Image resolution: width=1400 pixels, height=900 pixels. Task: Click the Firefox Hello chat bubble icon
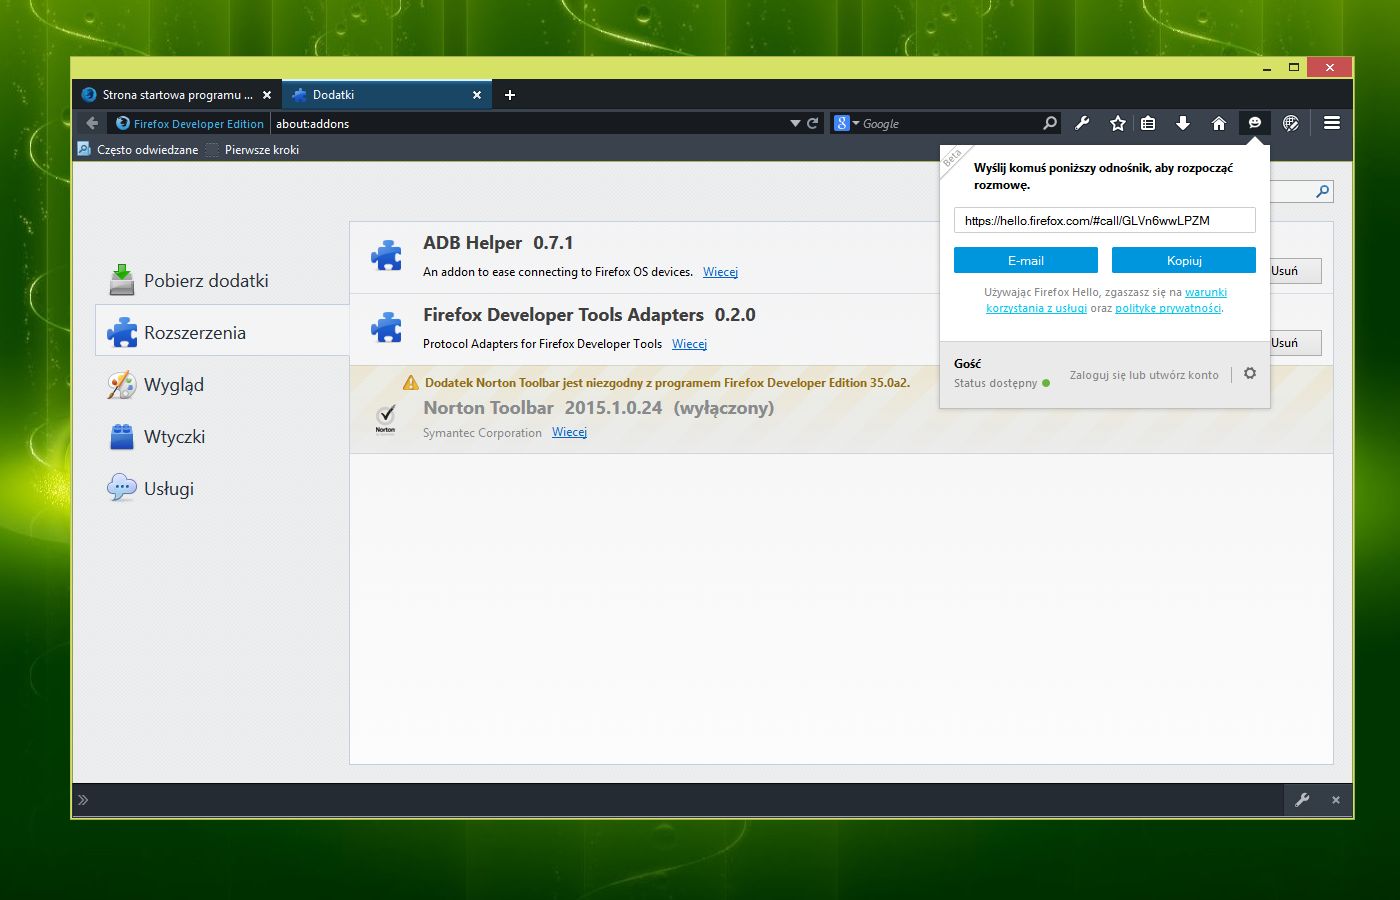[x=1254, y=123]
